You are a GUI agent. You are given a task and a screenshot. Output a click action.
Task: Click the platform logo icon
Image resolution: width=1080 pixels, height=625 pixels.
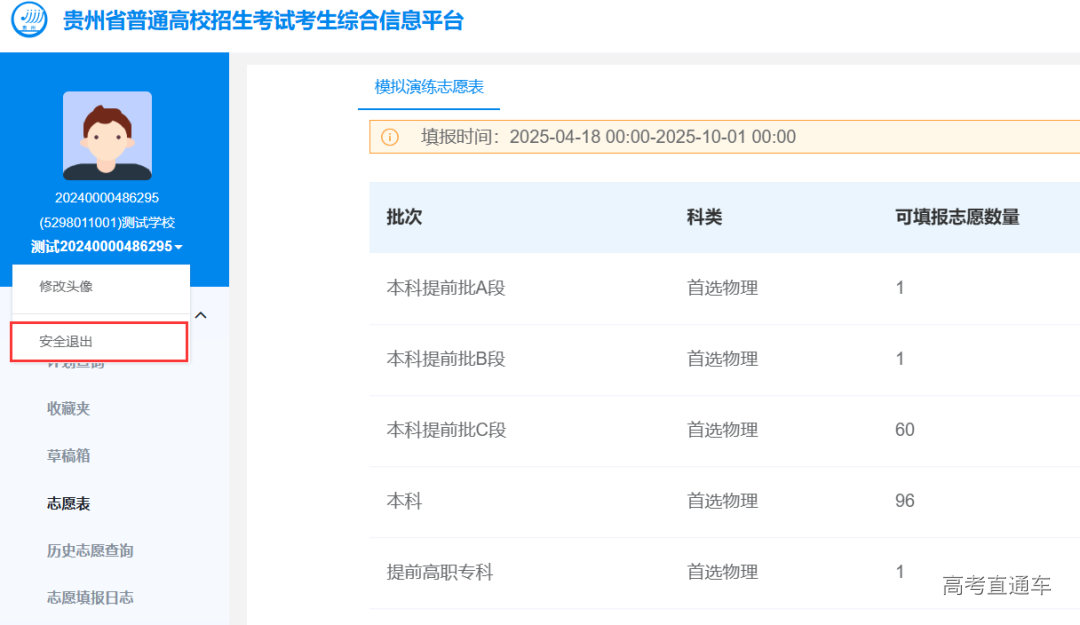(31, 20)
